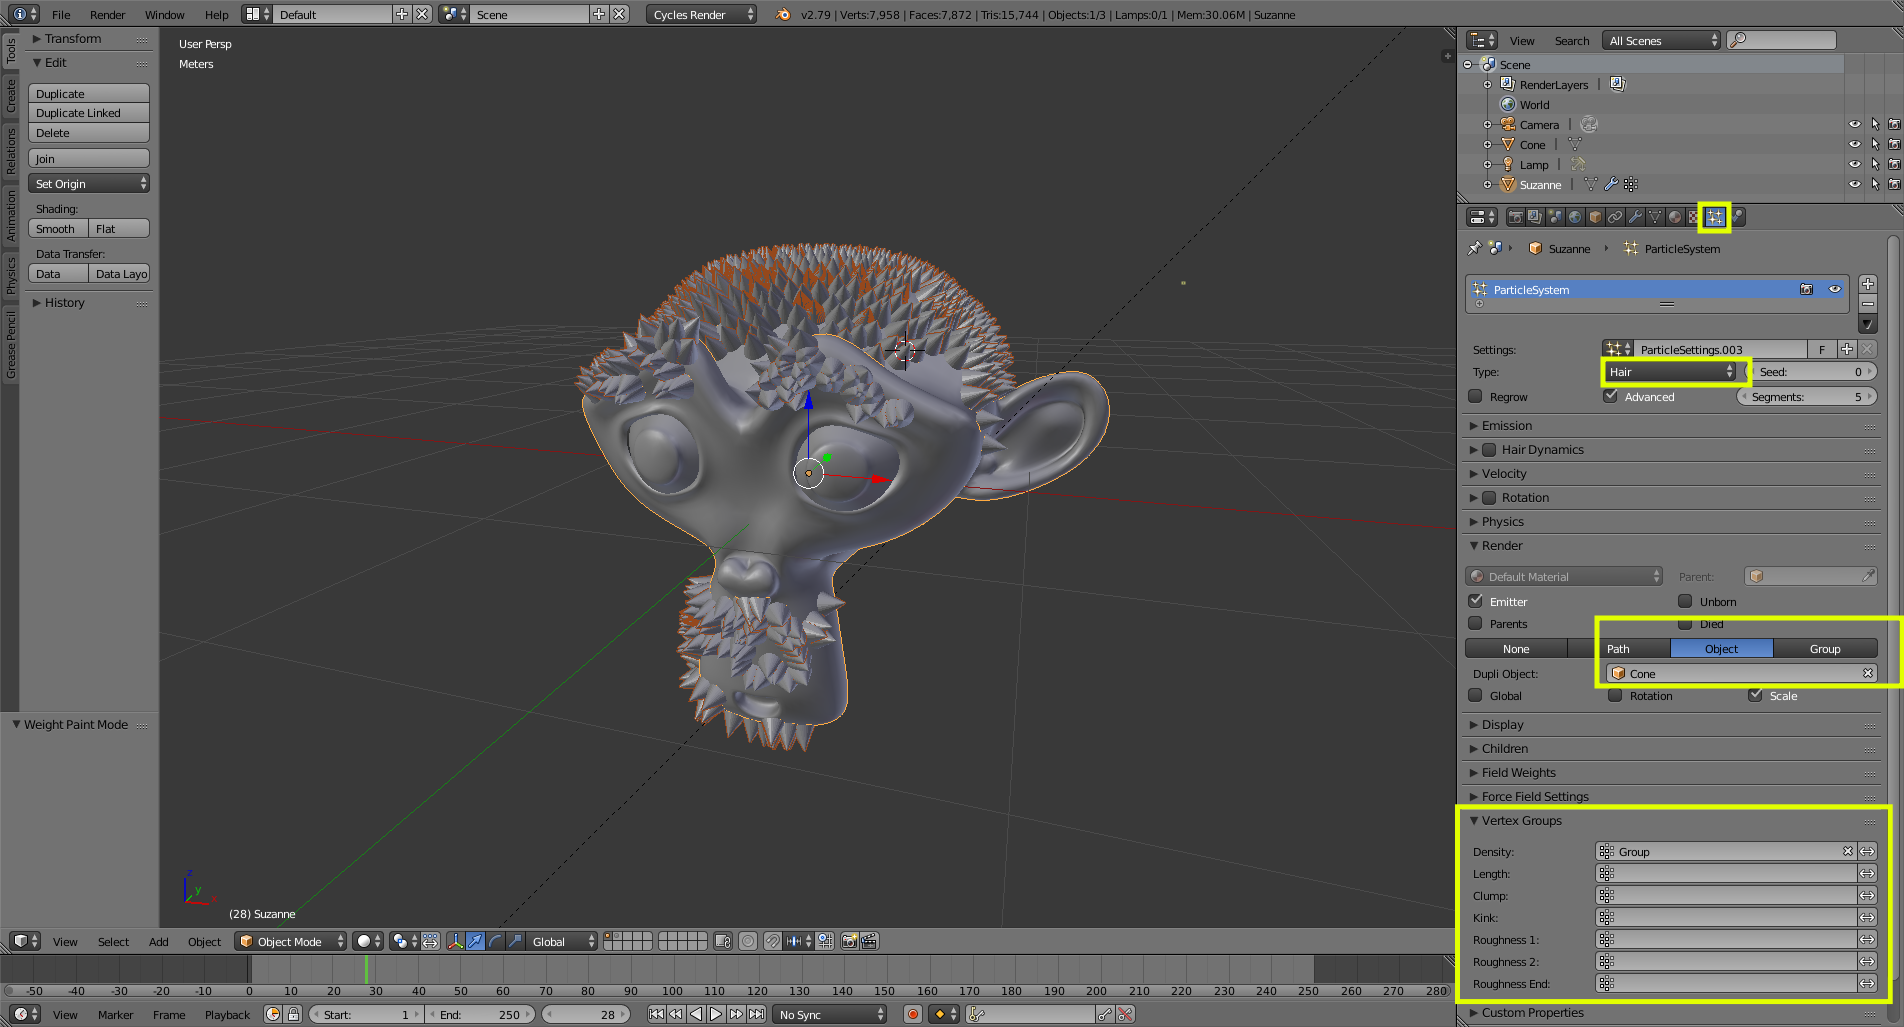Open the Add menu in 3D view header
The width and height of the screenshot is (1904, 1027).
pos(158,941)
